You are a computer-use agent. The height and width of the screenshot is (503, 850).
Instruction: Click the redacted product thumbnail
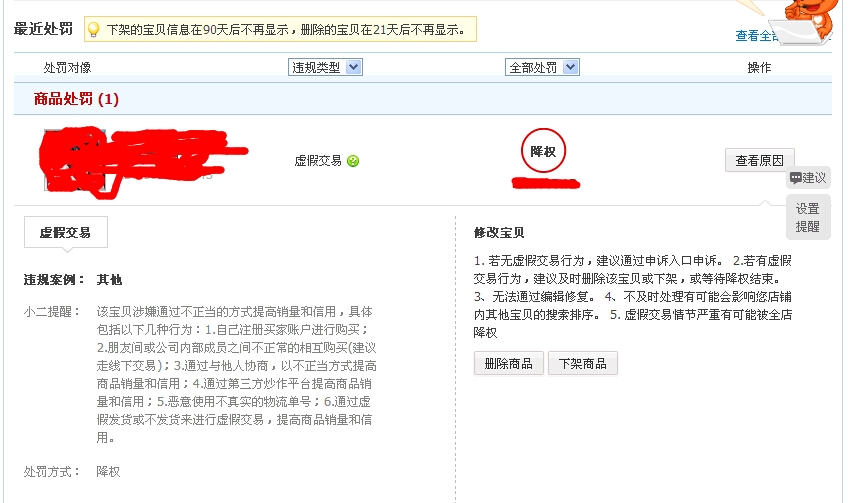pos(75,160)
